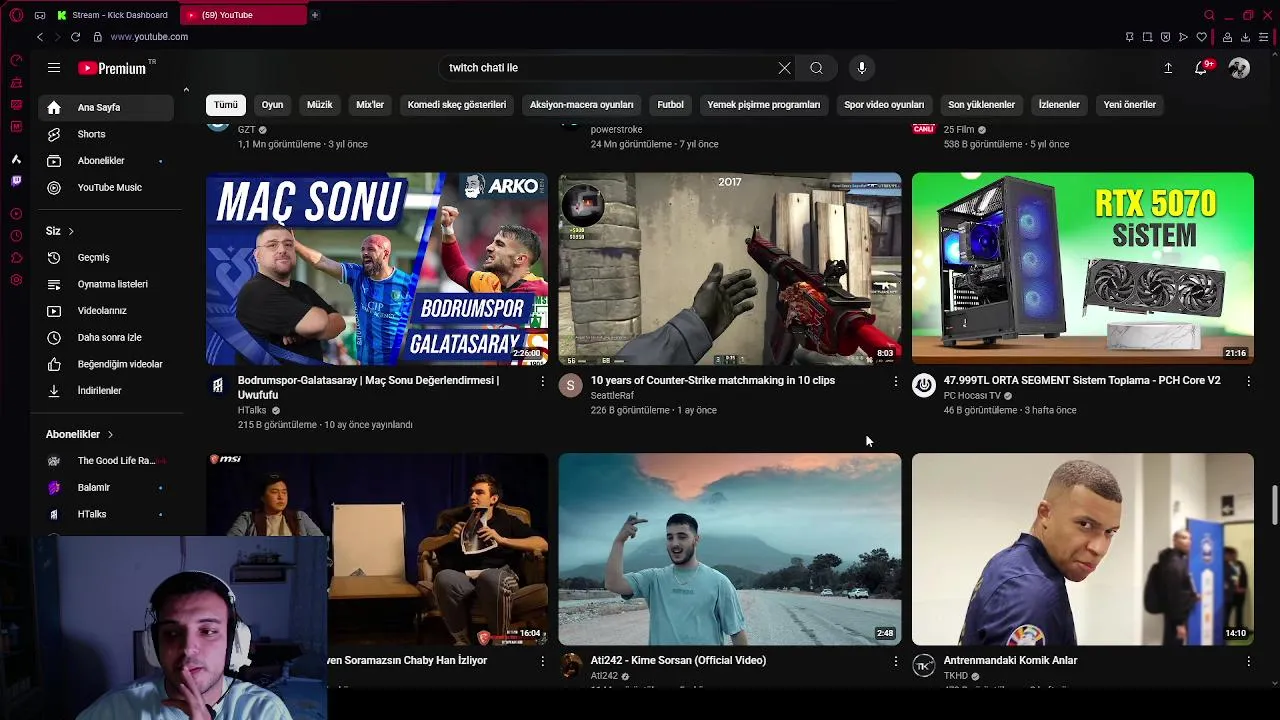
Task: Open the account avatar menu
Action: pos(1239,68)
